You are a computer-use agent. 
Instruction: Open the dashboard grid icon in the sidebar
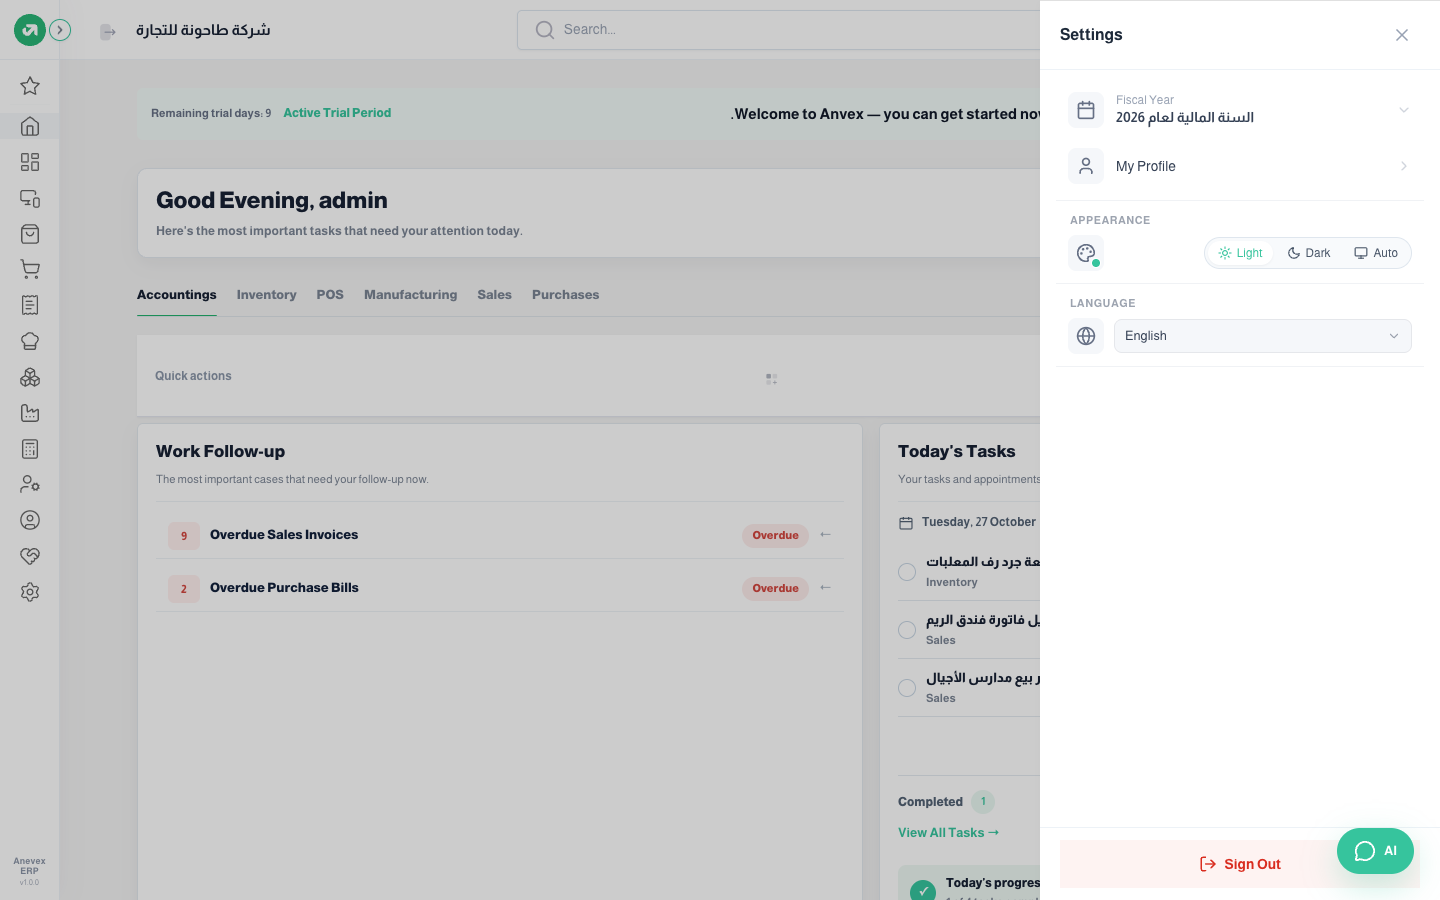coord(30,162)
